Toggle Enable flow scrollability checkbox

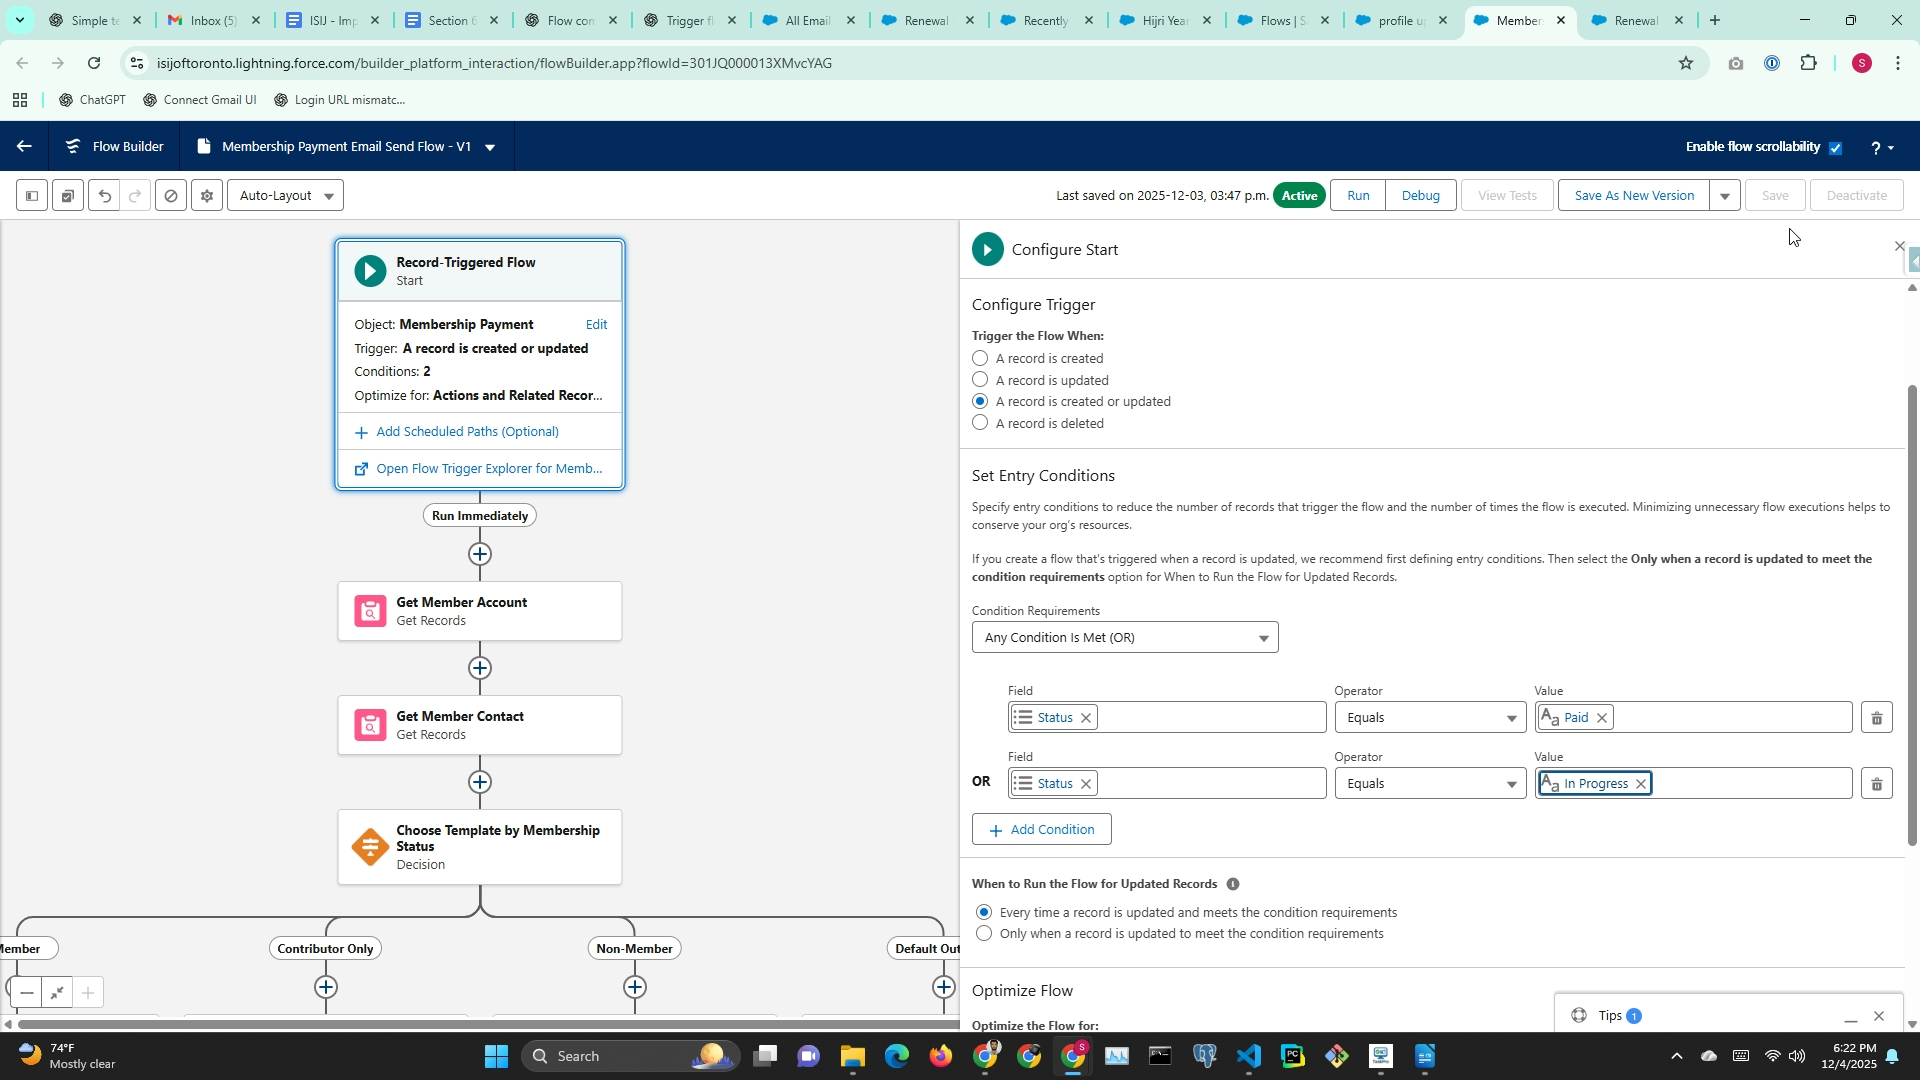1835,148
